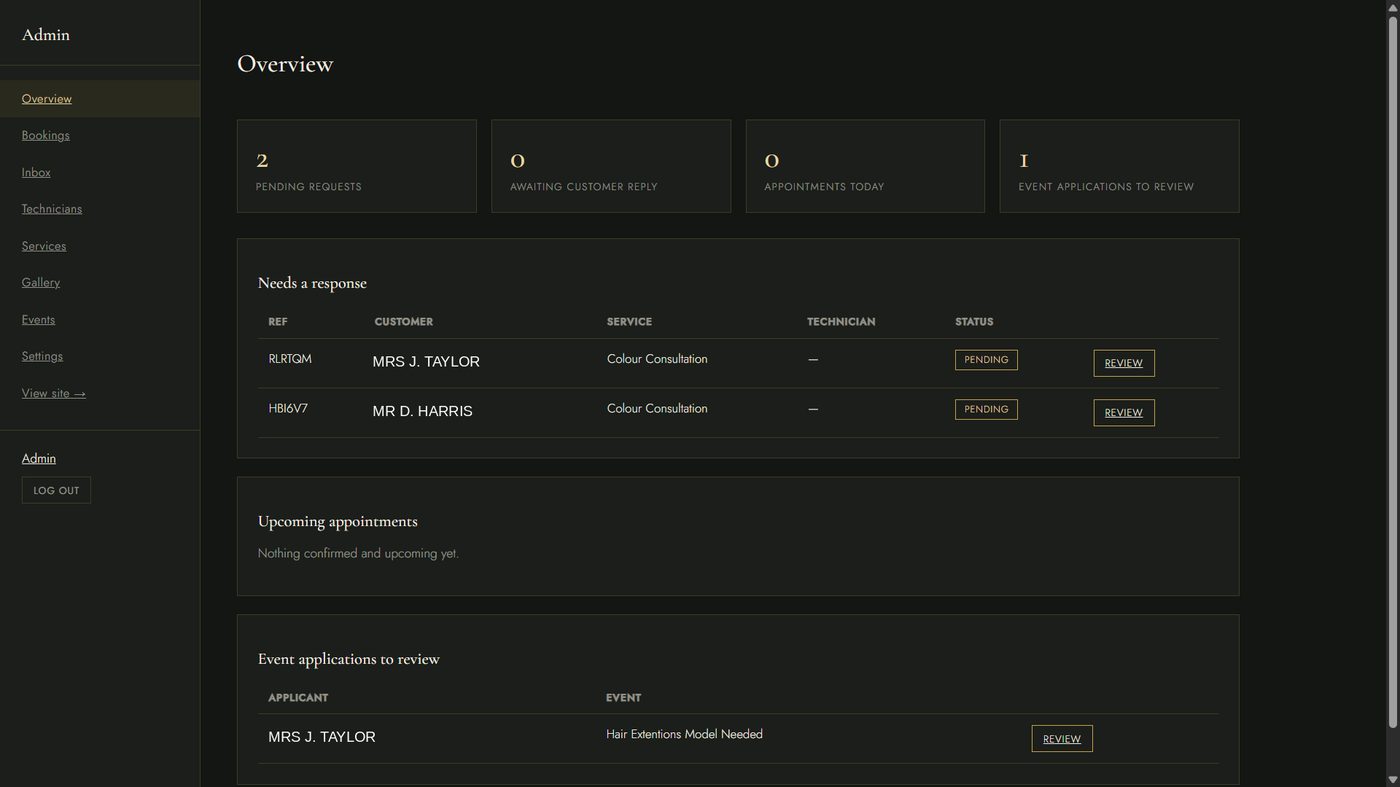
Task: Open Technicians in the sidebar
Action: point(52,209)
